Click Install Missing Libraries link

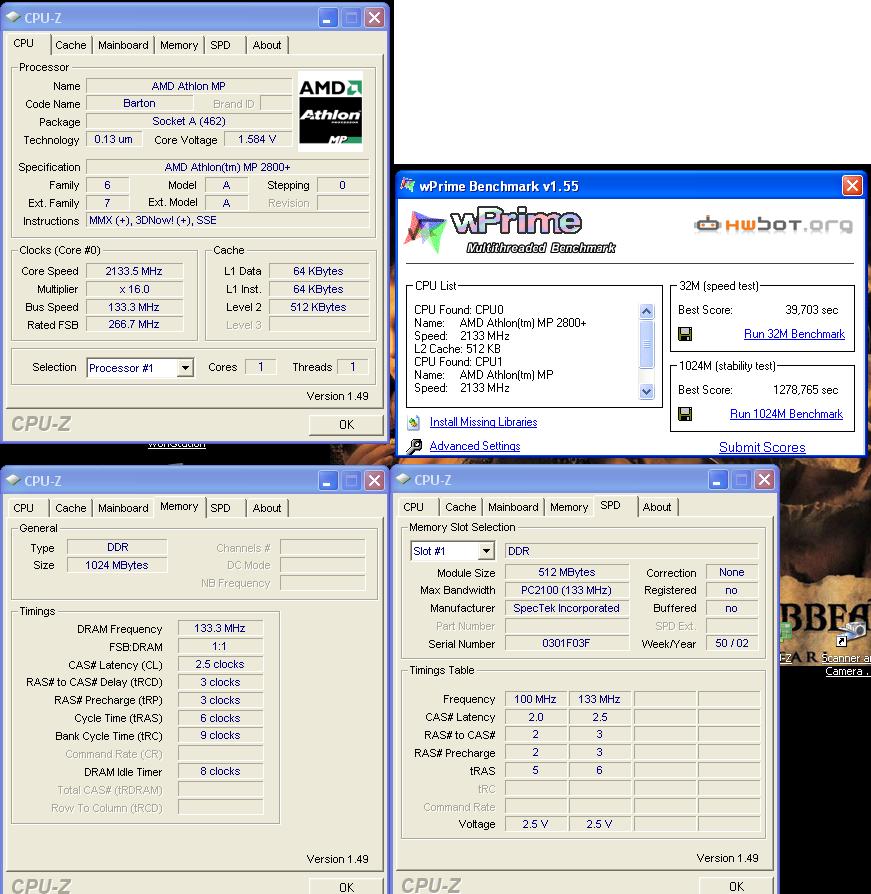pos(483,422)
